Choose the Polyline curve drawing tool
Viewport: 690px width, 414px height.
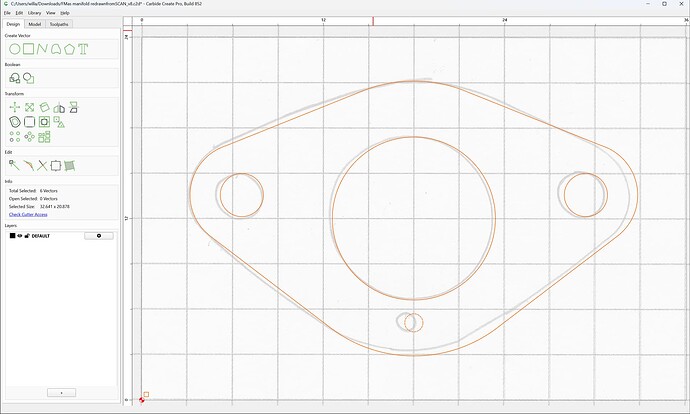pyautogui.click(x=42, y=49)
